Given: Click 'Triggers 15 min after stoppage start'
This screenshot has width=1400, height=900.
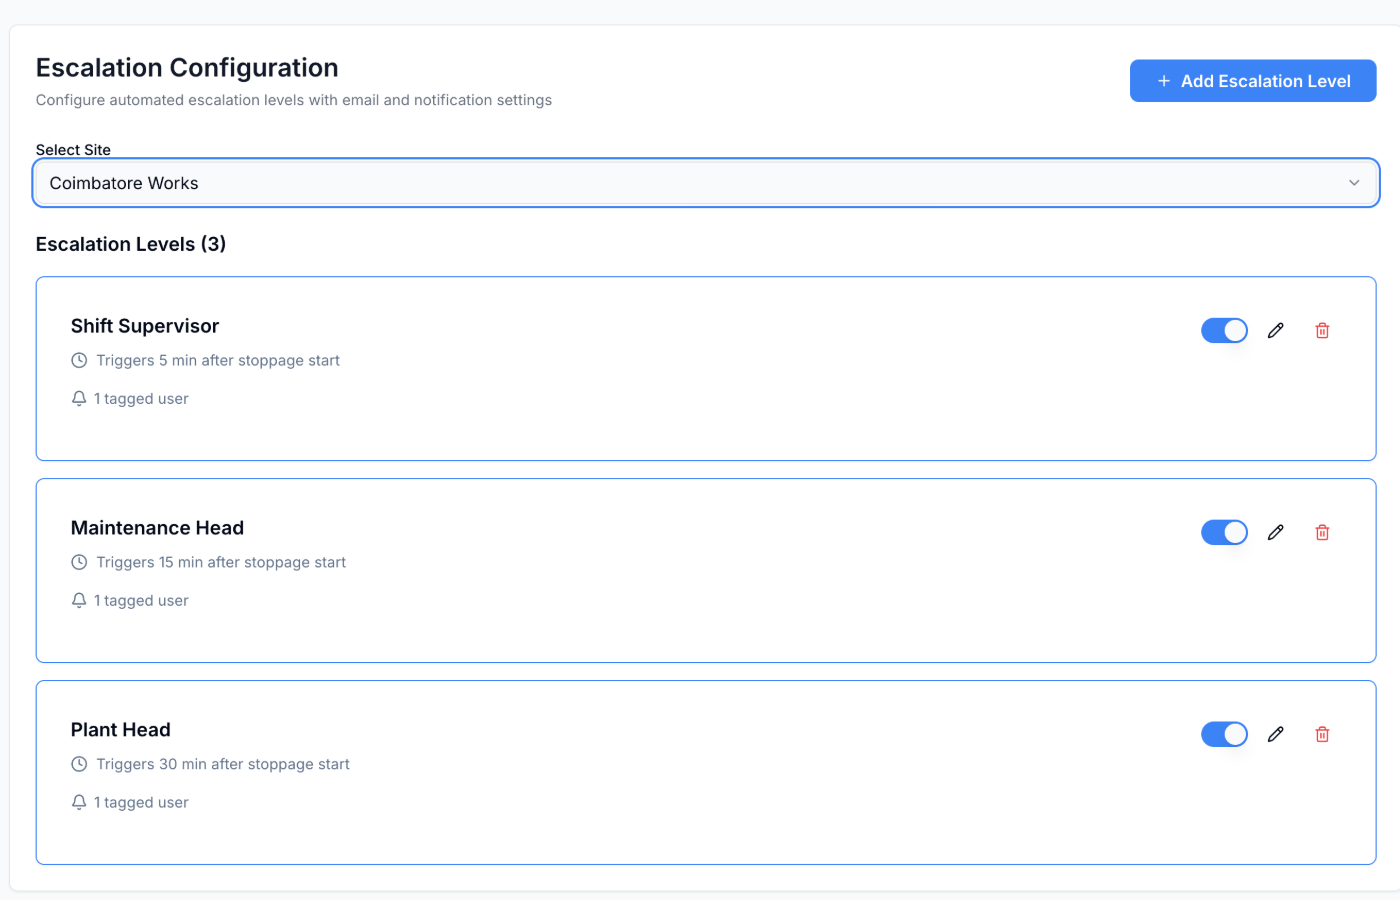Looking at the screenshot, I should pos(221,562).
